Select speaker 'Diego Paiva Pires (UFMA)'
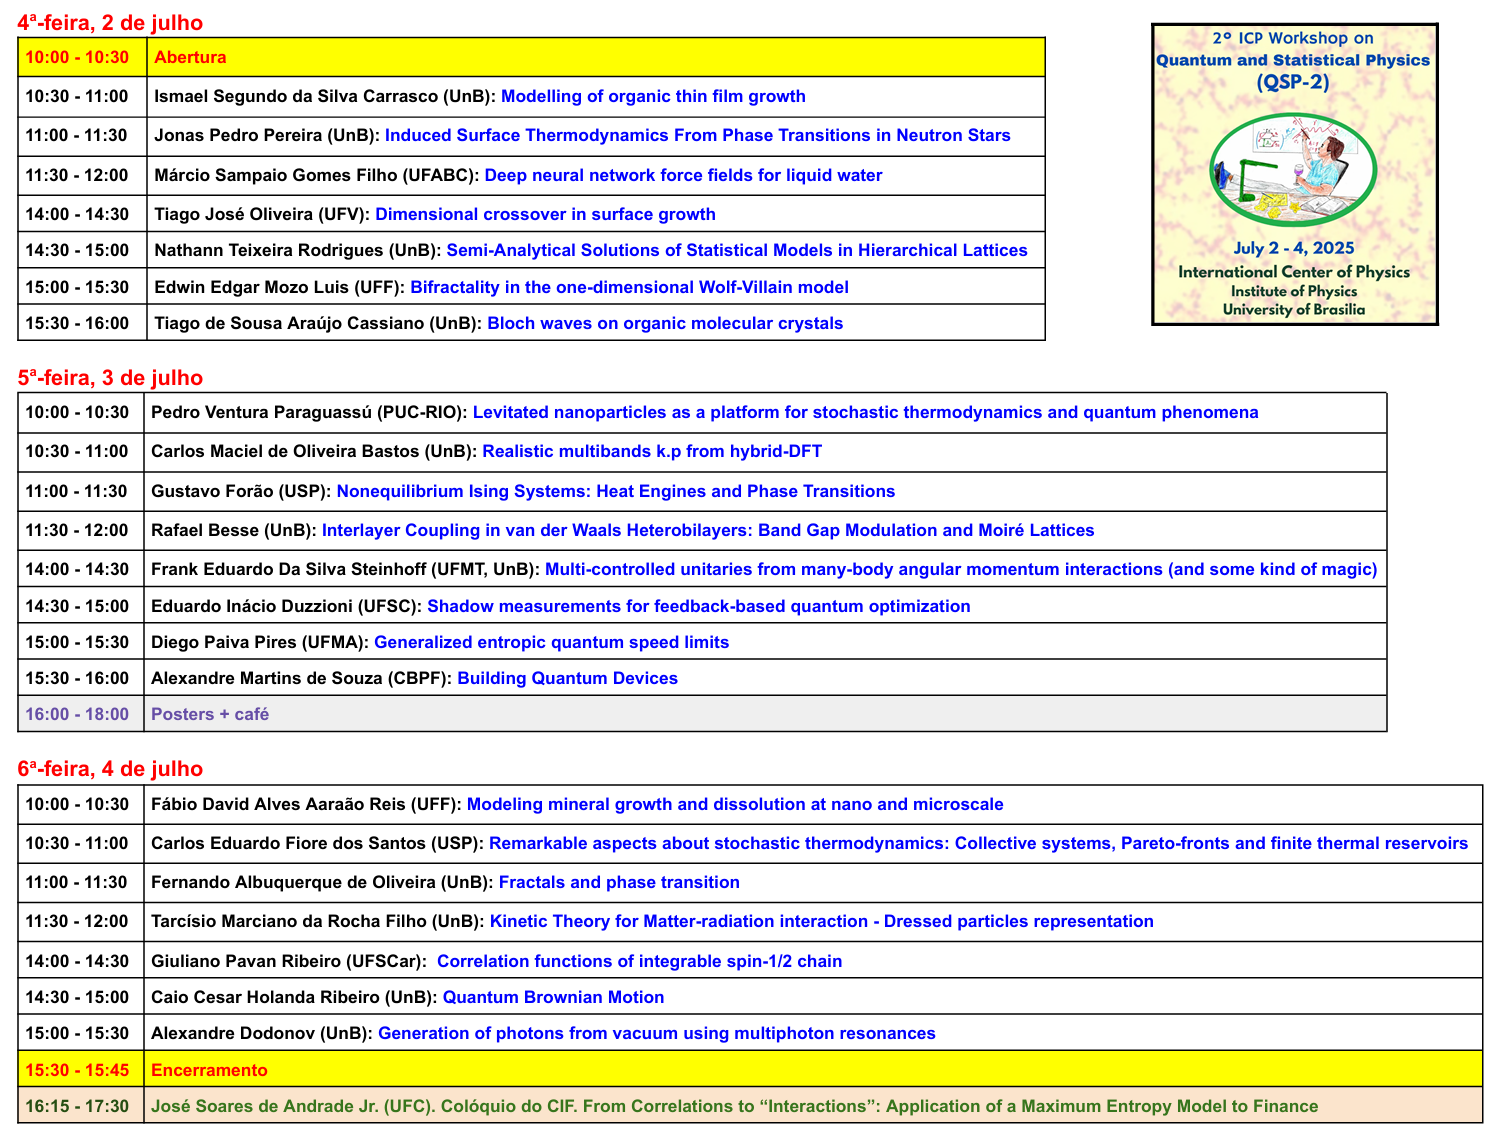Viewport: 1507px width, 1136px height. click(x=260, y=642)
